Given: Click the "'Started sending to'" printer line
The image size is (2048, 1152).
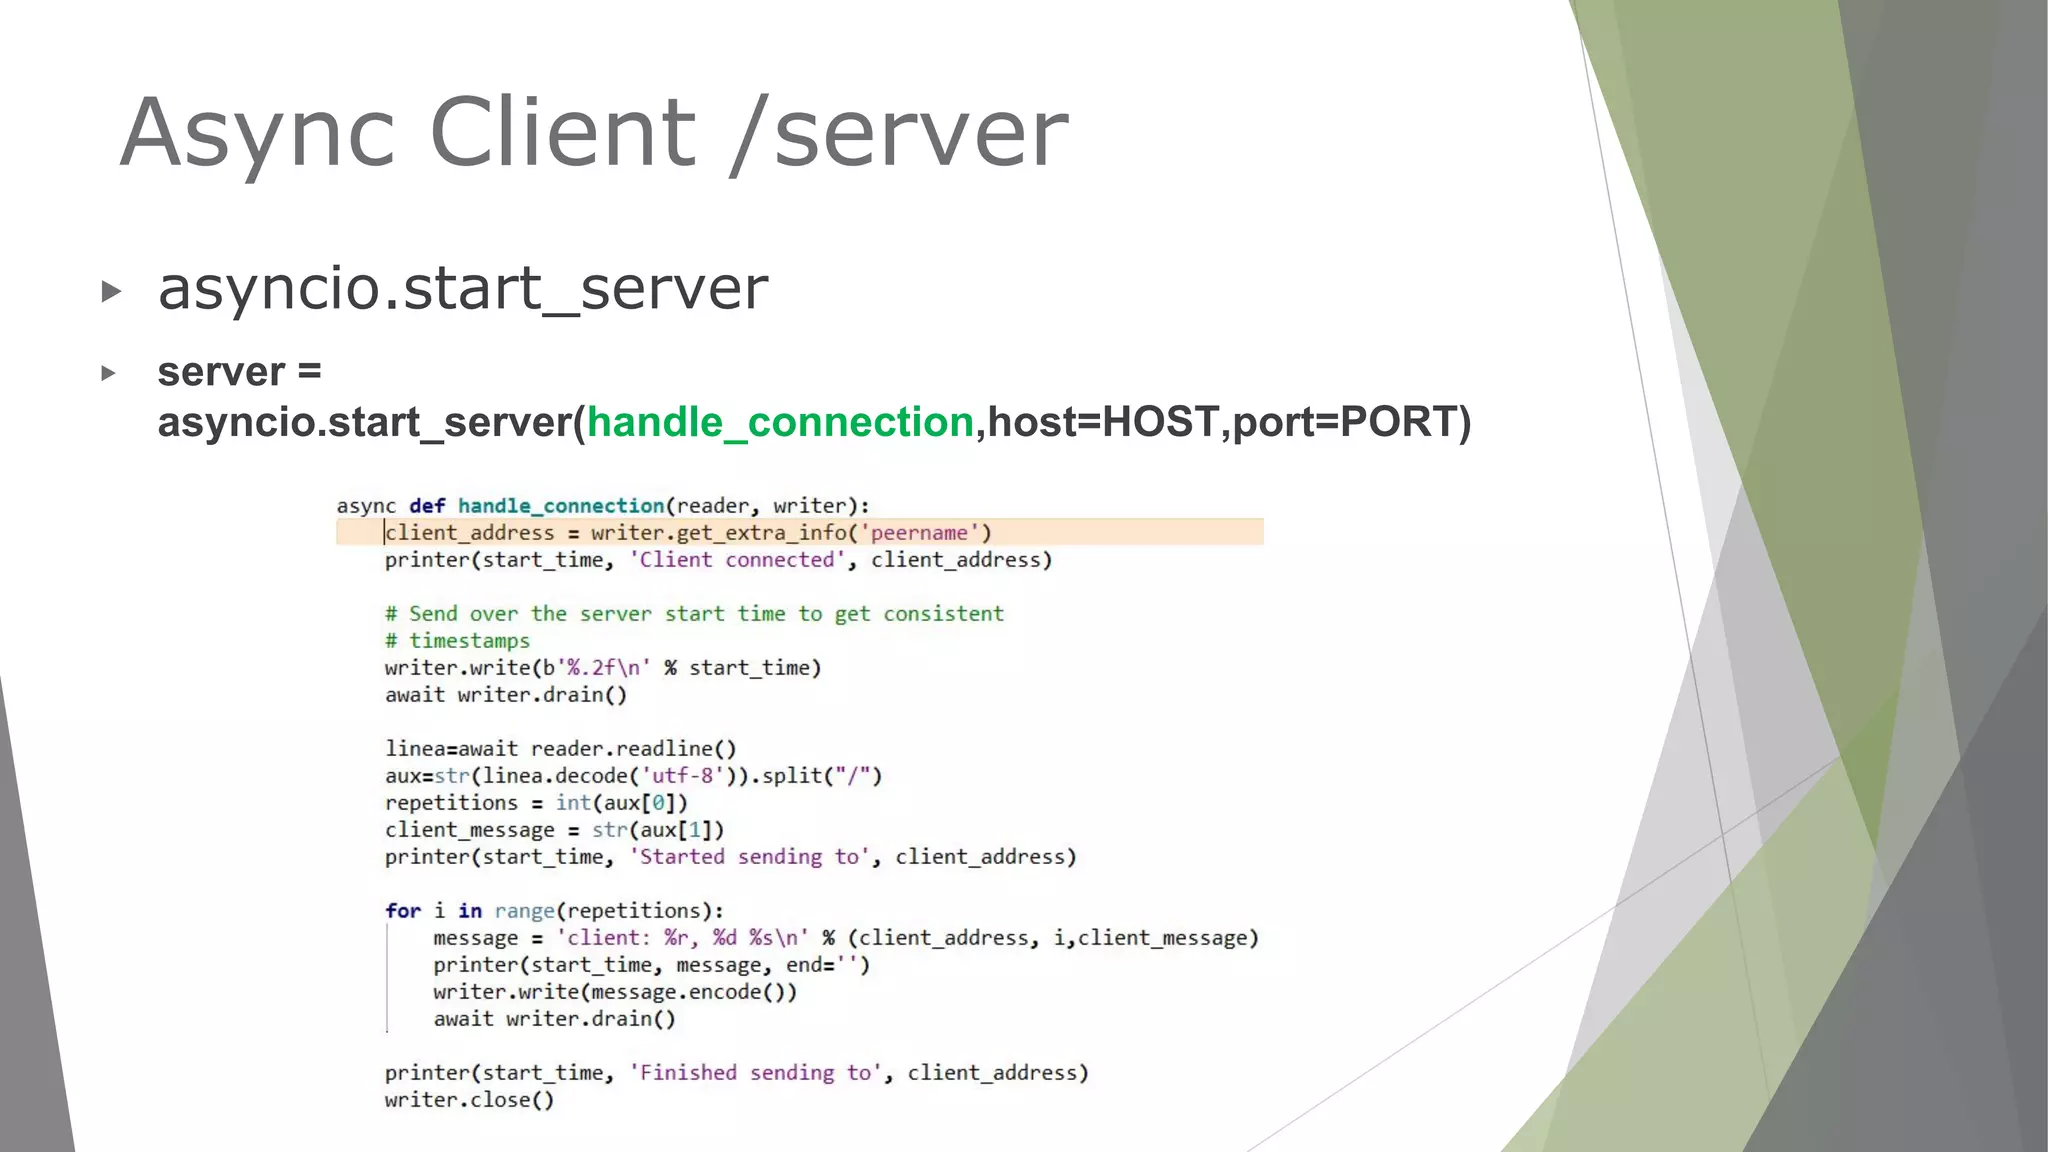Looking at the screenshot, I should point(731,857).
